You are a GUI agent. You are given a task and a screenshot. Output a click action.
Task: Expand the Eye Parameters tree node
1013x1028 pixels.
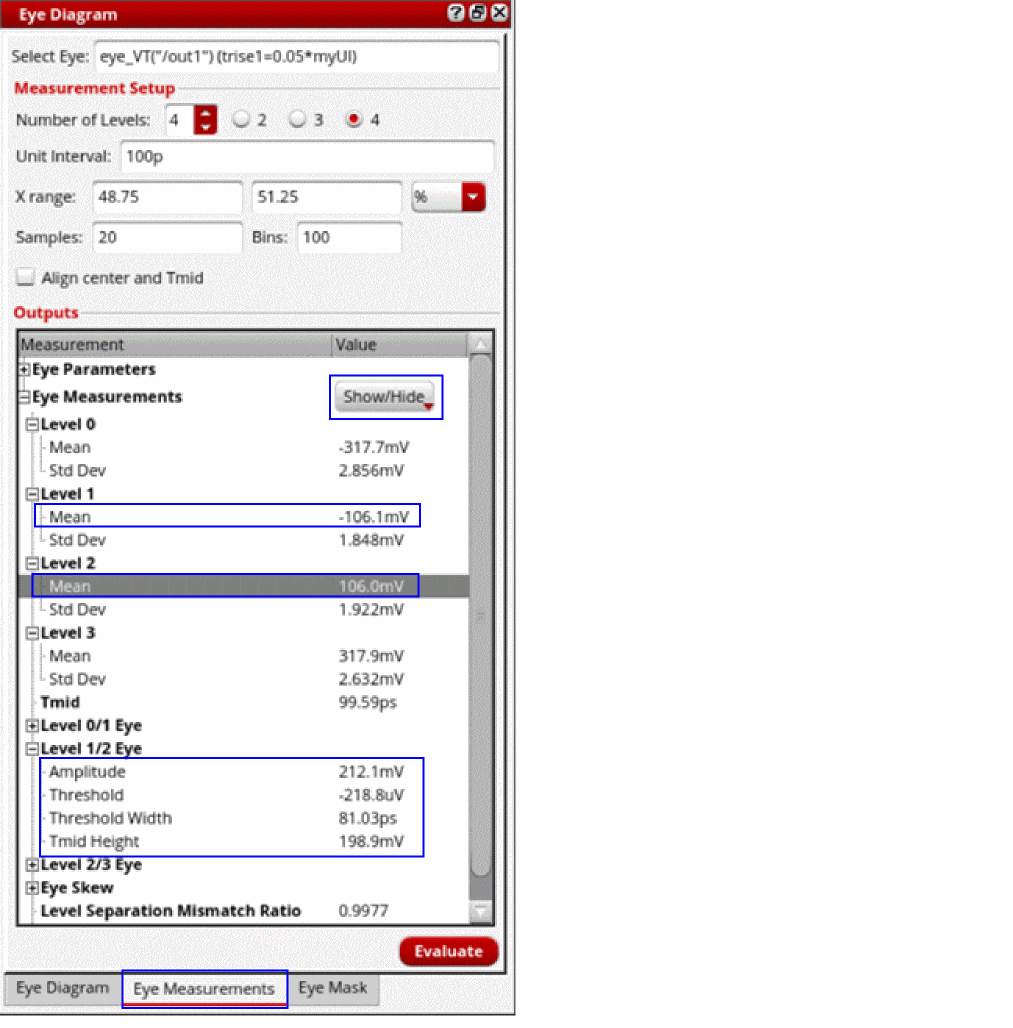[24, 370]
